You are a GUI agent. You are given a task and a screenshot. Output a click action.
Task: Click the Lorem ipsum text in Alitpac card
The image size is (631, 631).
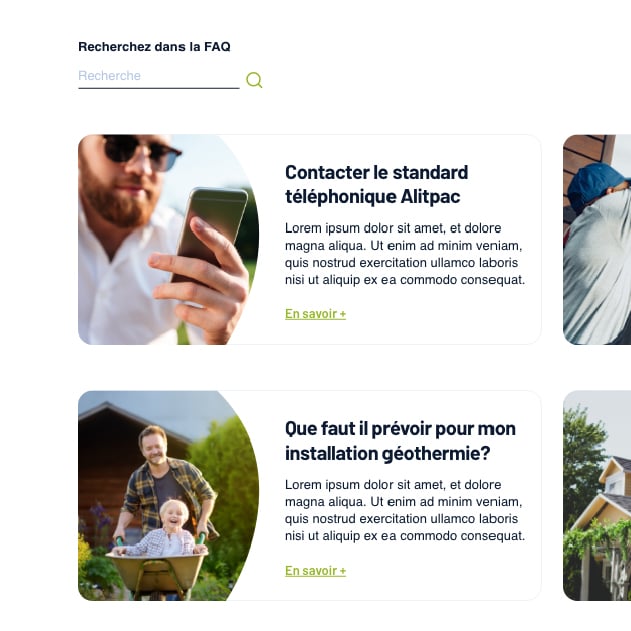[x=405, y=254]
